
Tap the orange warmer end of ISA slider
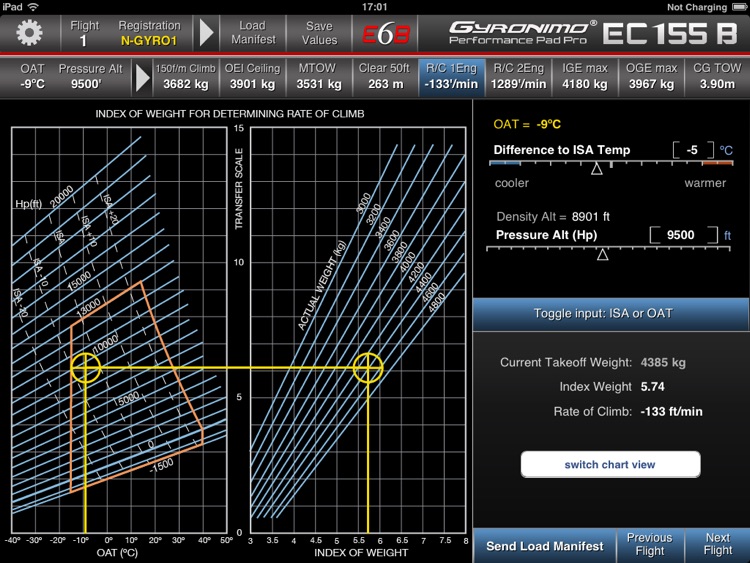[x=717, y=164]
